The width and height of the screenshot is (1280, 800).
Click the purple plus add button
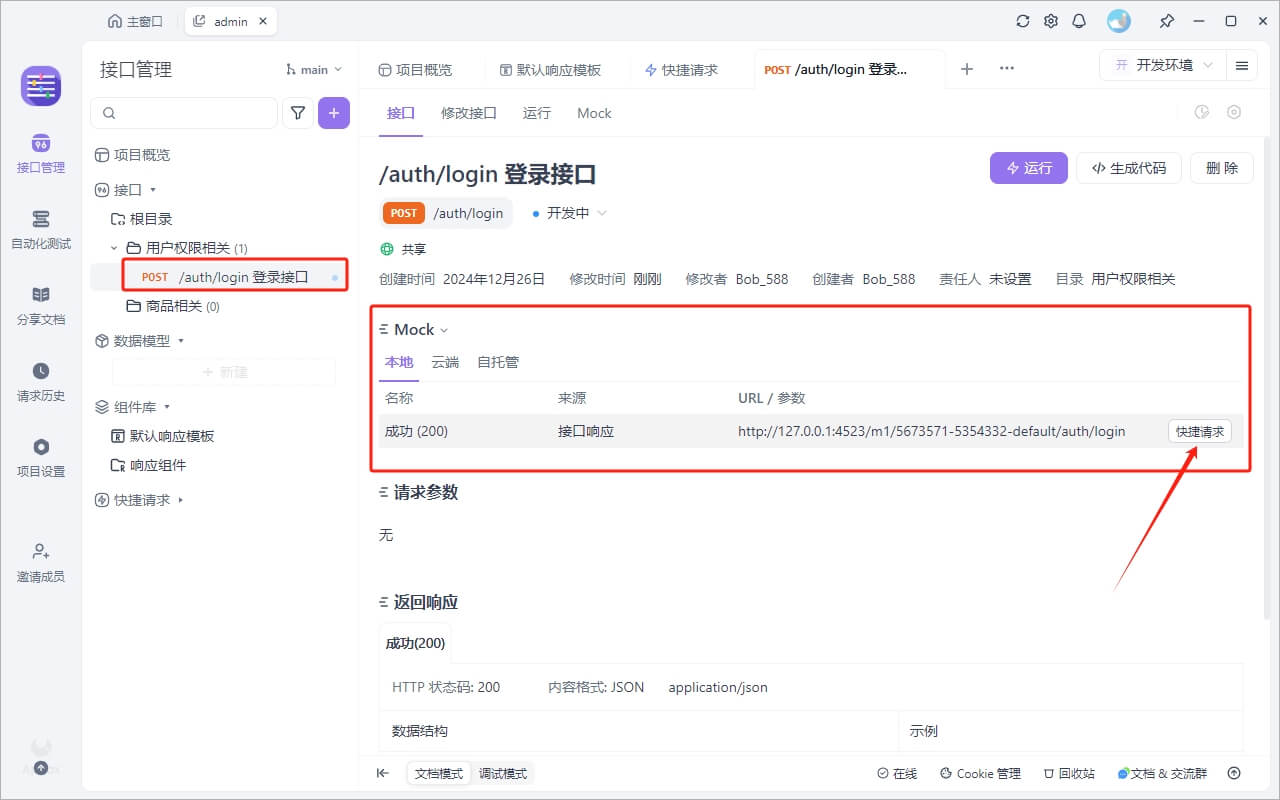334,113
